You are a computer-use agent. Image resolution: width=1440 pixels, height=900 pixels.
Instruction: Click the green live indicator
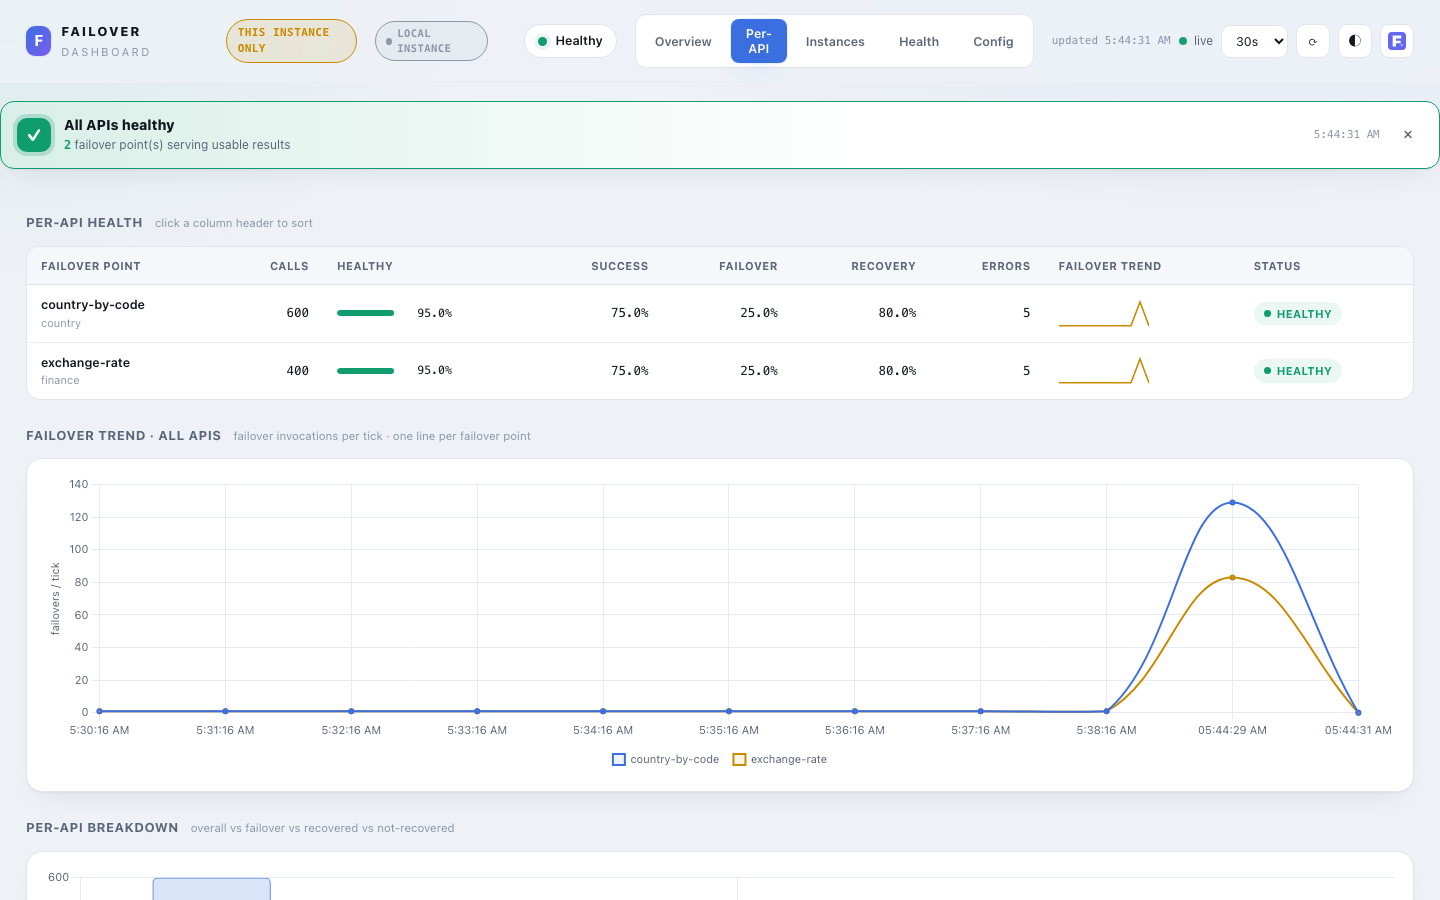1196,41
